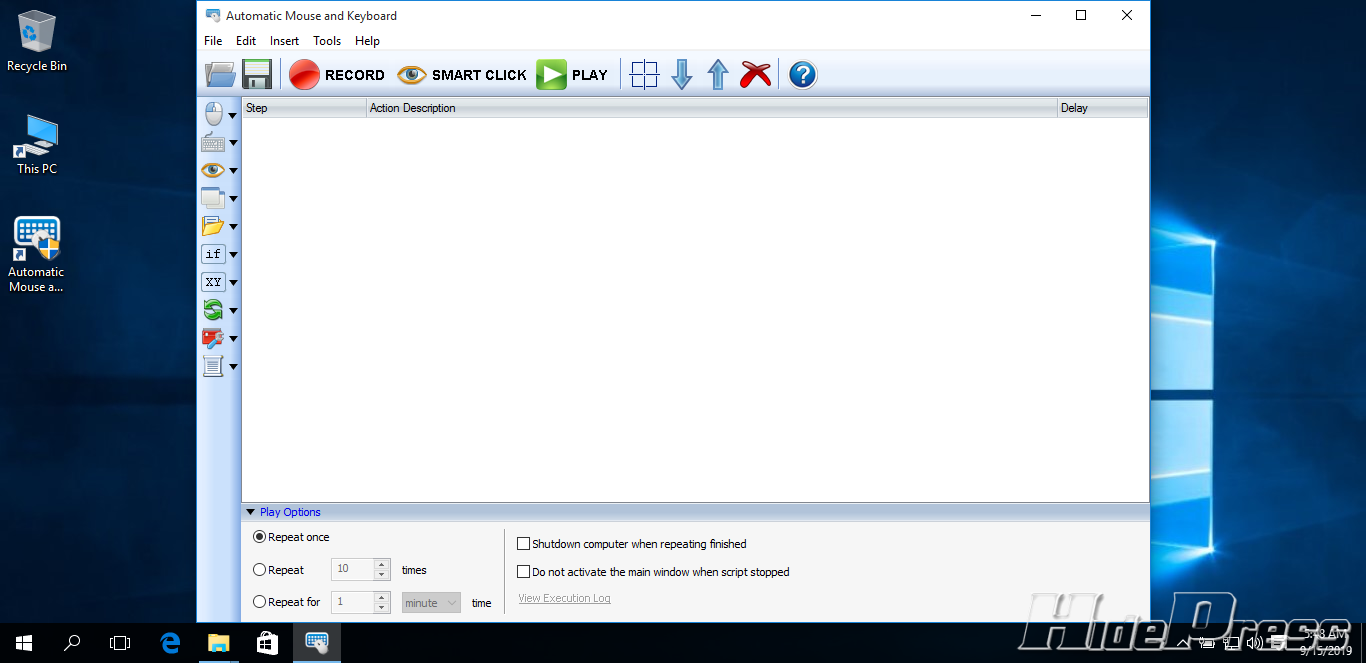
Task: Open the Insert menu
Action: pyautogui.click(x=284, y=41)
